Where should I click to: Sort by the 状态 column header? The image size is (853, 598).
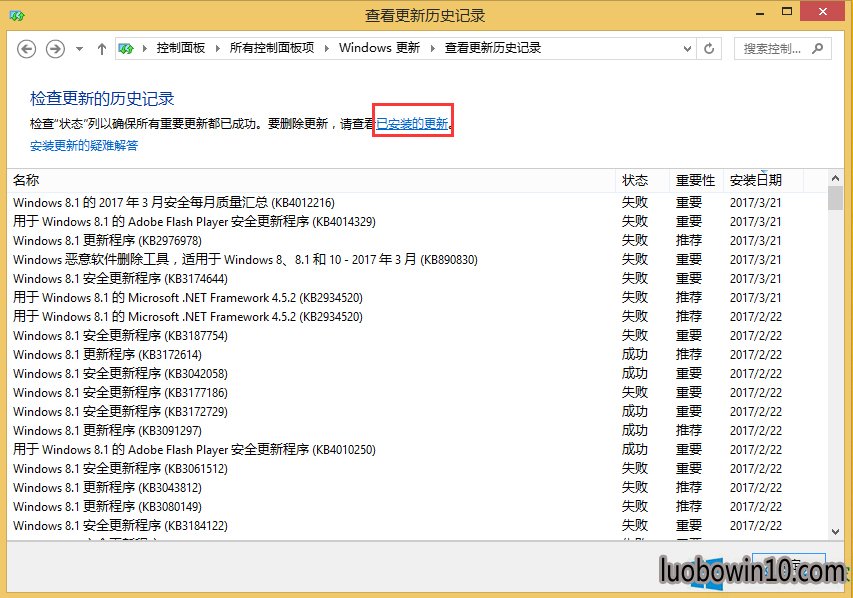tap(643, 180)
